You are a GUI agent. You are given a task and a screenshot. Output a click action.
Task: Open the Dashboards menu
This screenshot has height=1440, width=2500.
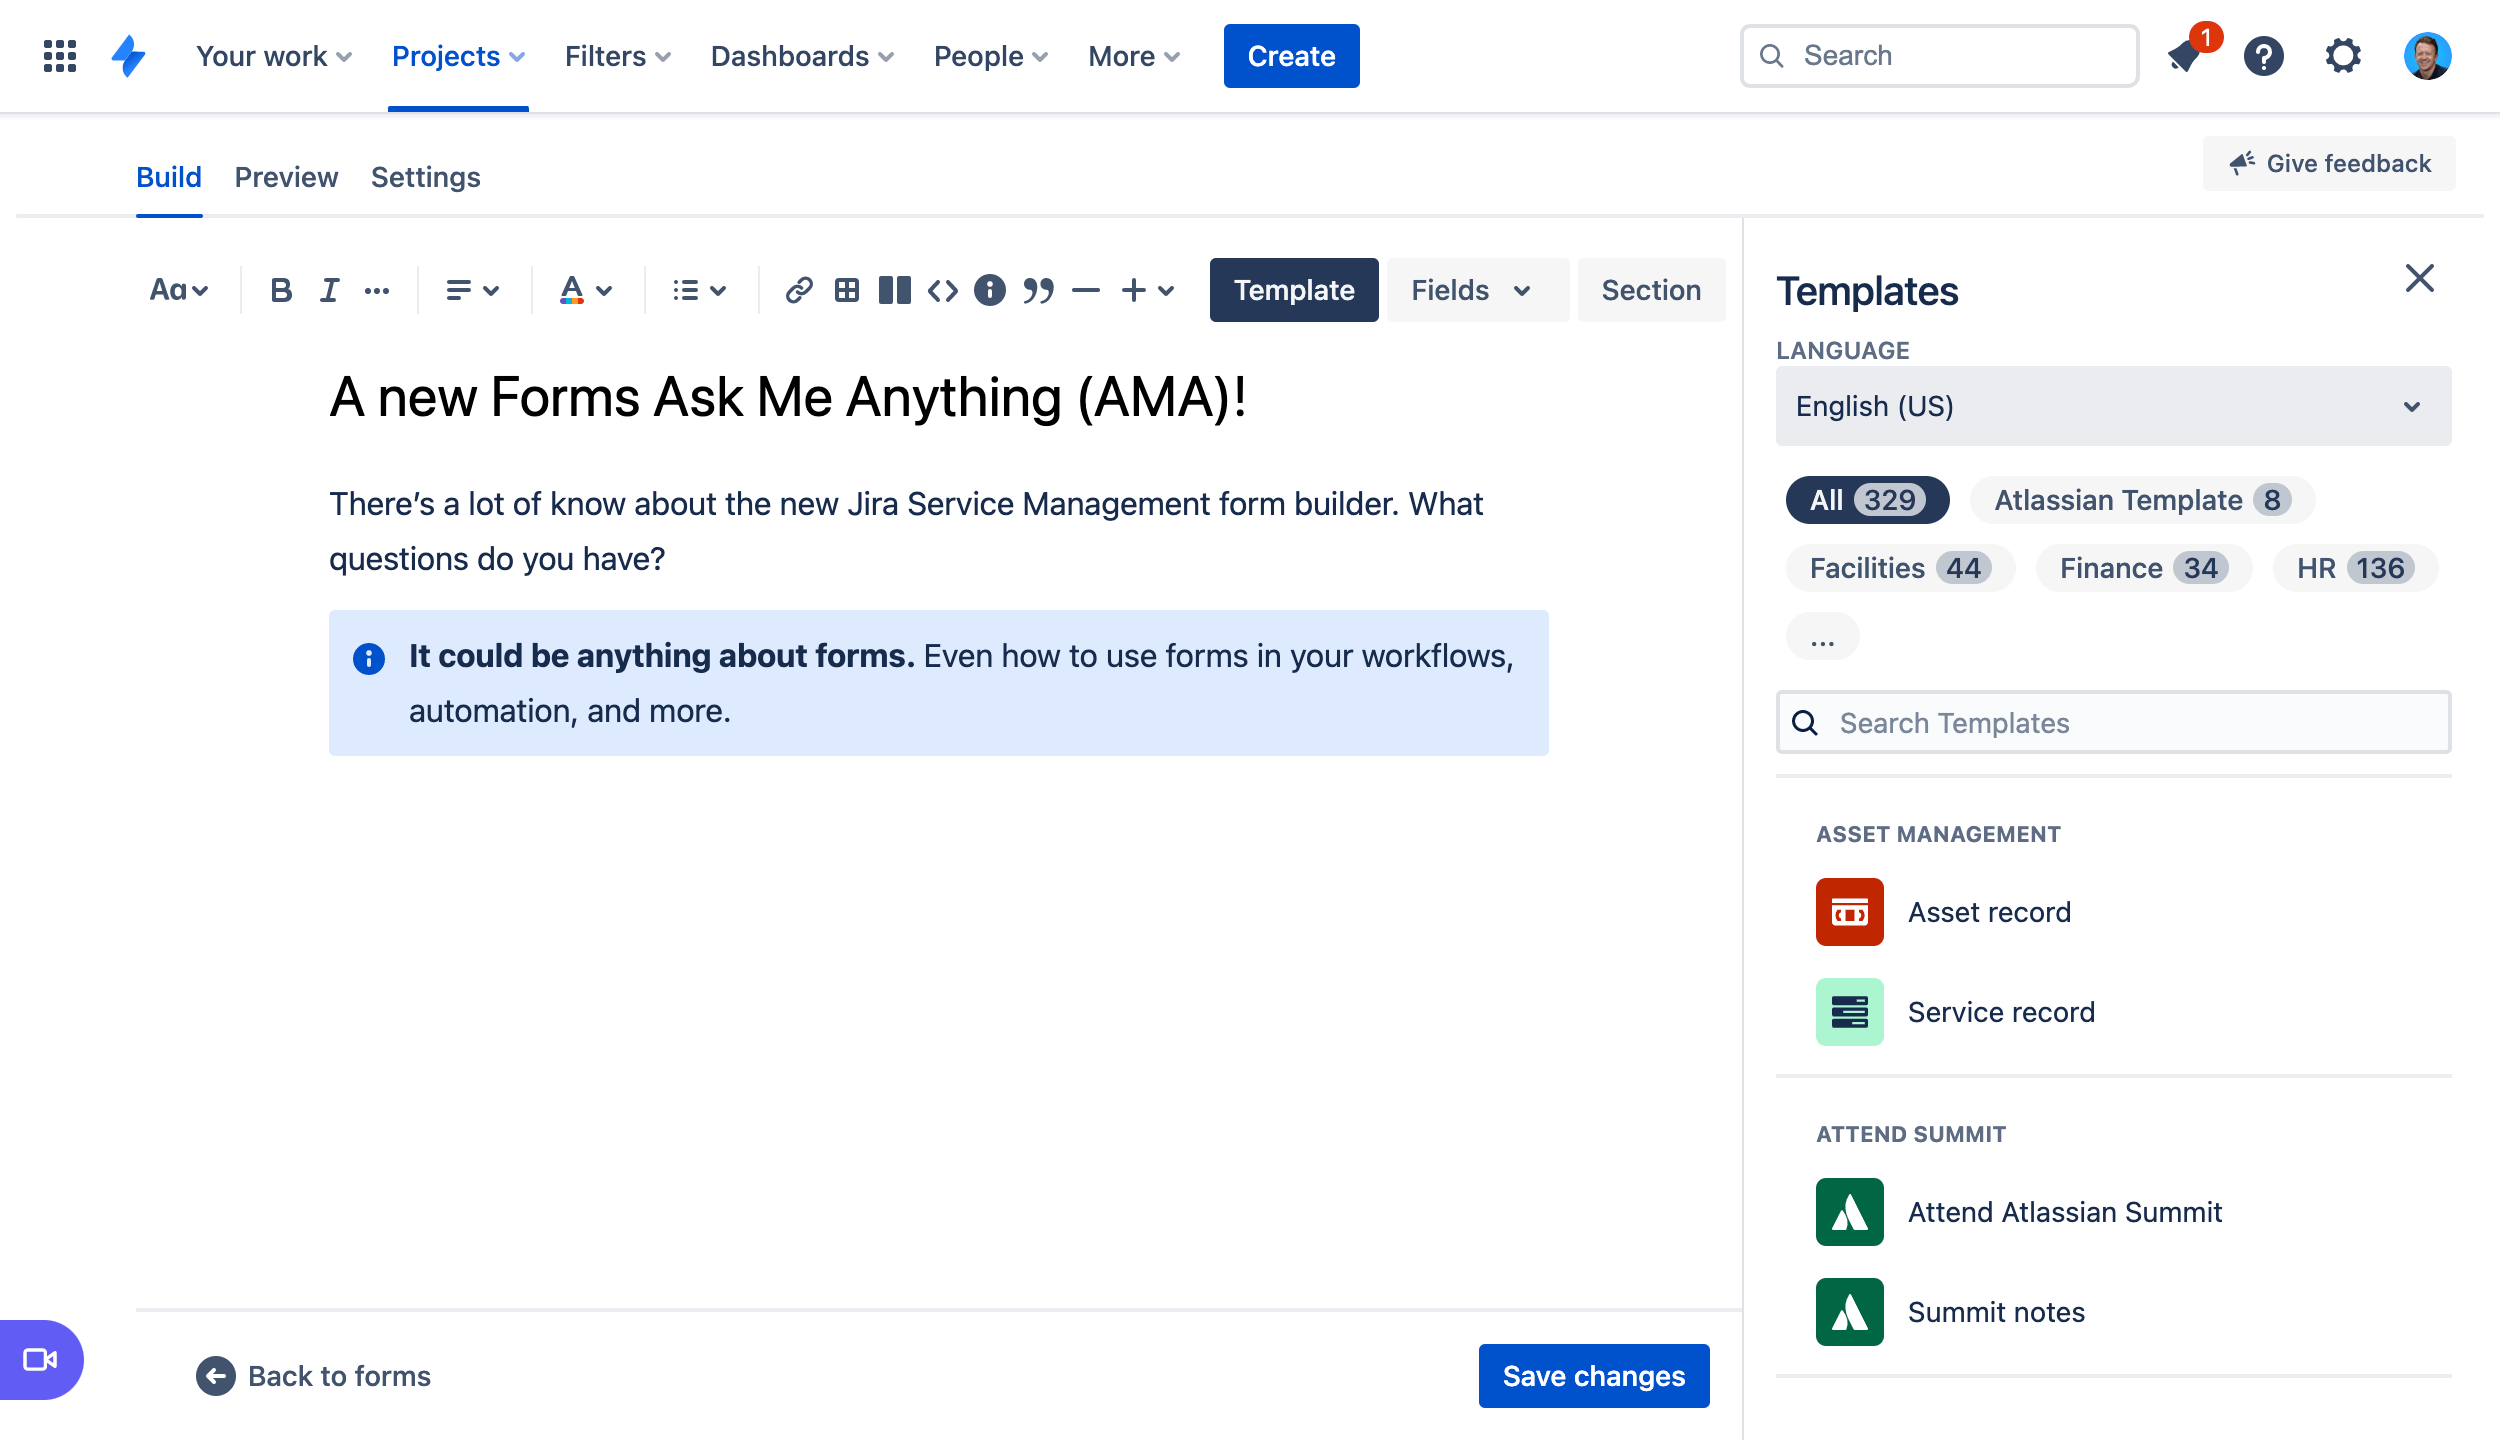[x=802, y=56]
